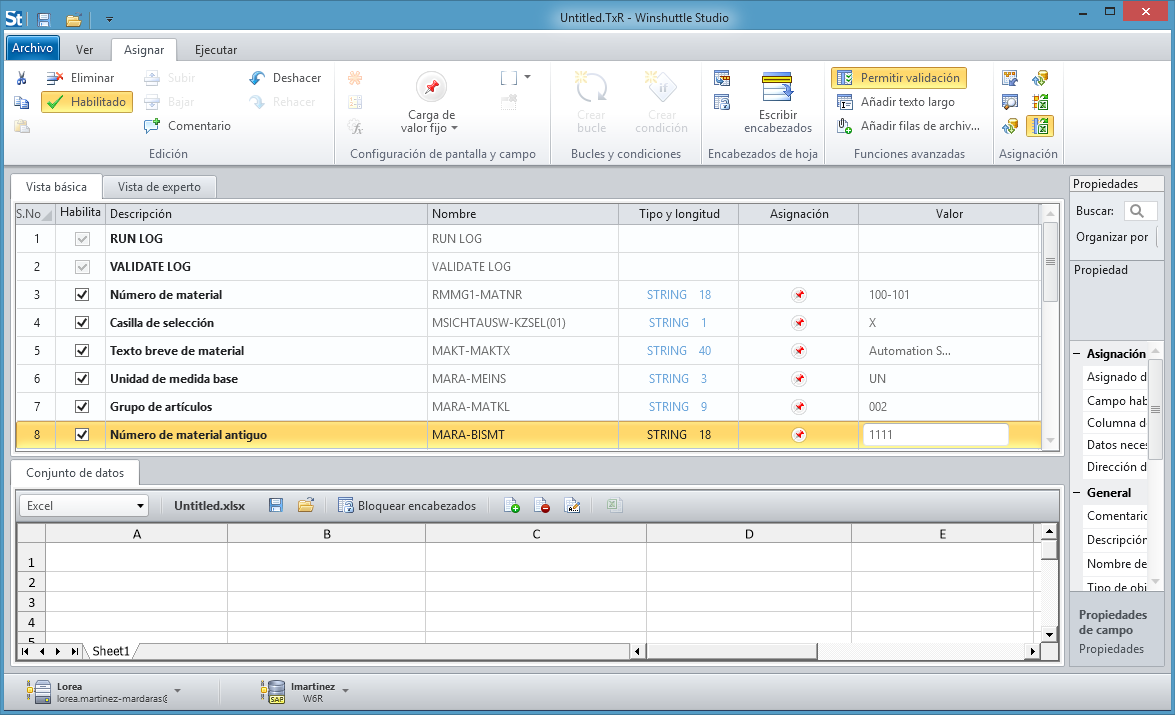Open a data file with folder icon
1175x715 pixels.
(x=306, y=506)
